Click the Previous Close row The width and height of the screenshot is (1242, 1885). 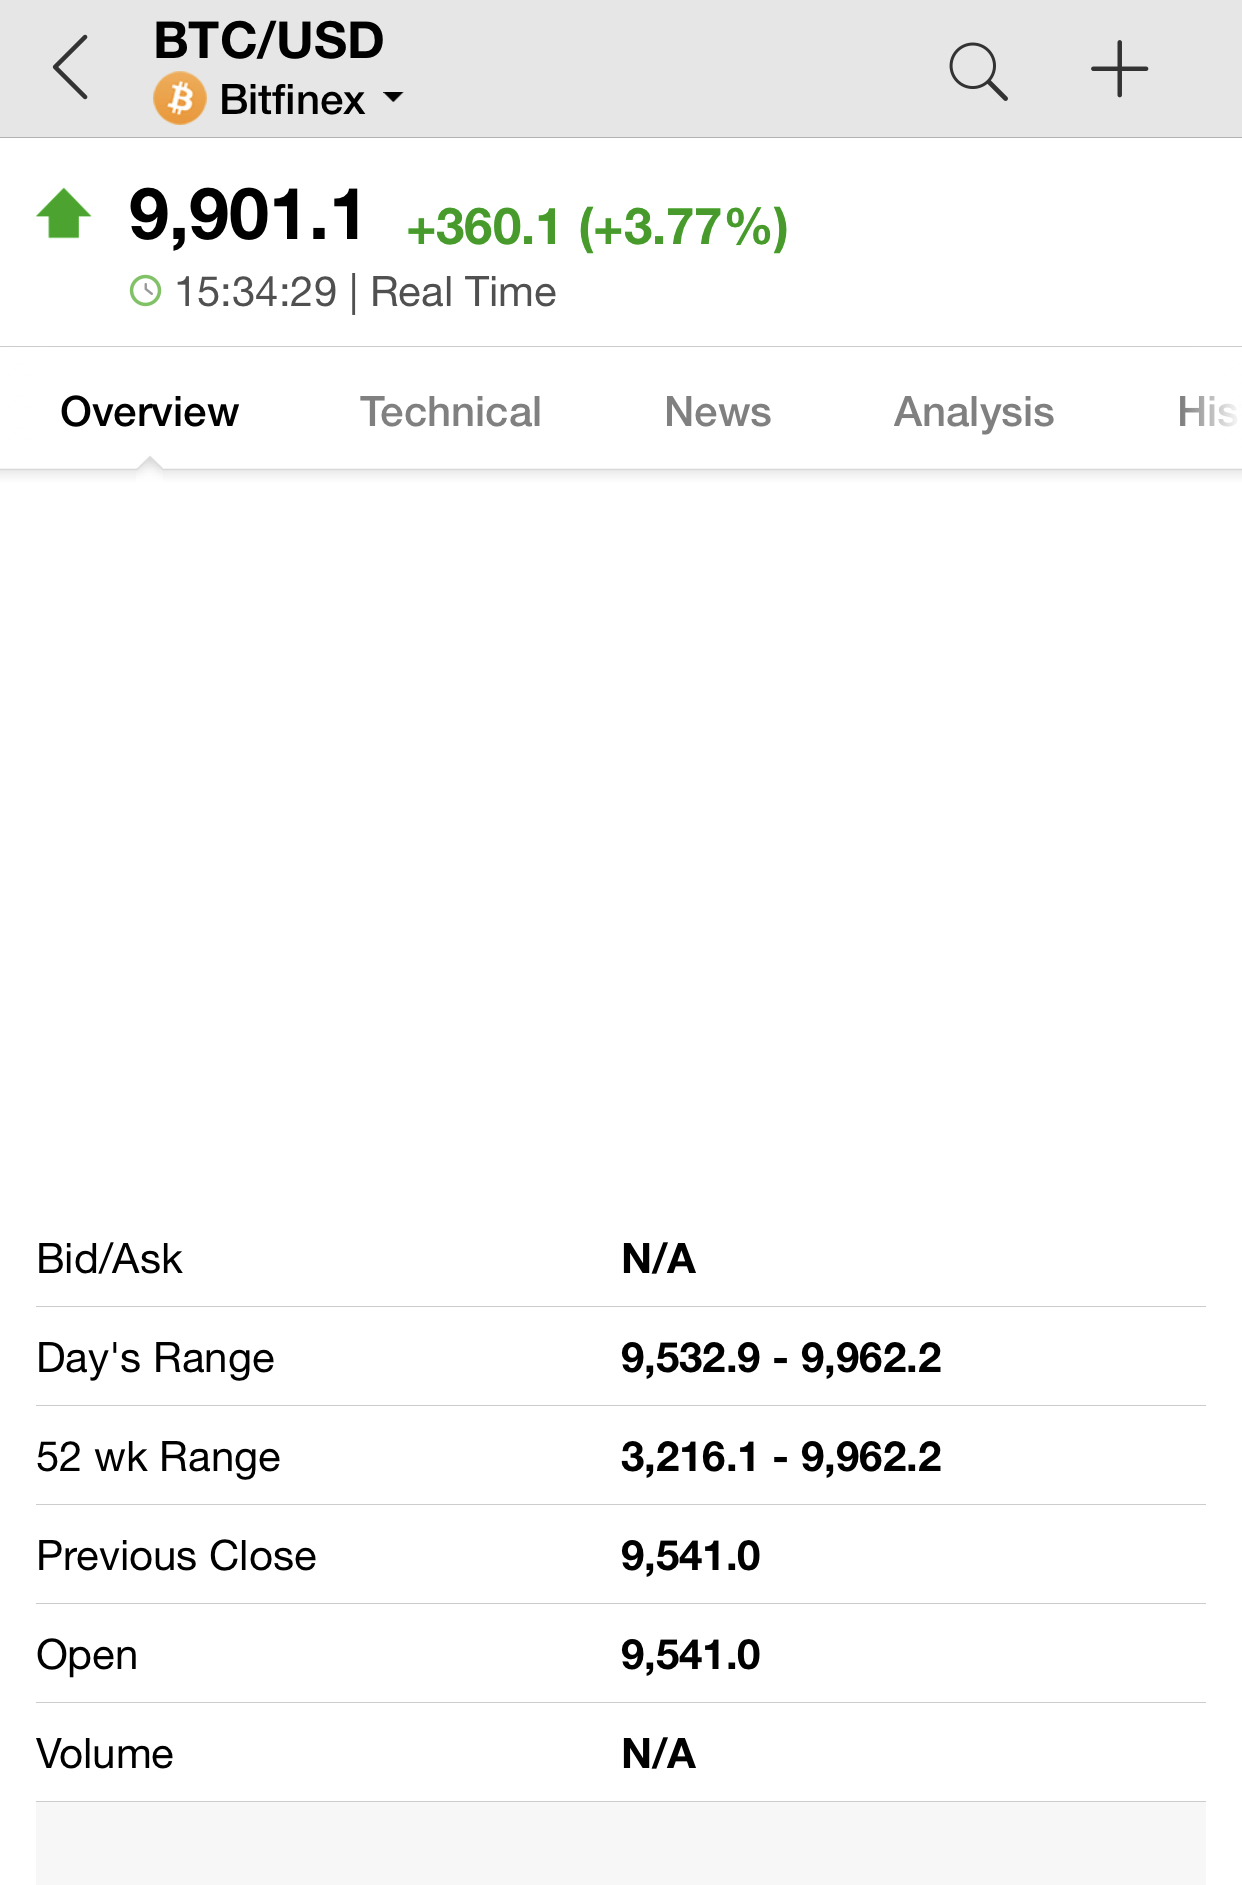pyautogui.click(x=621, y=1555)
